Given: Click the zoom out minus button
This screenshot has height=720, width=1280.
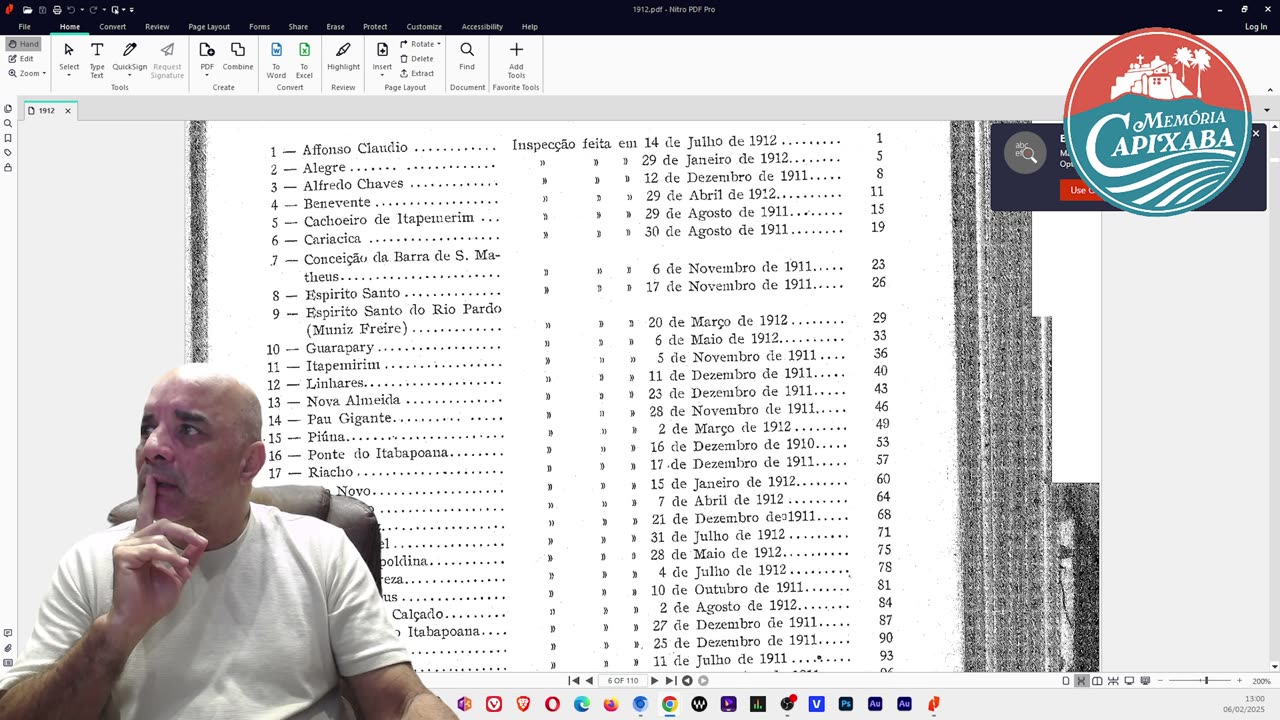Looking at the screenshot, I should (x=1161, y=681).
